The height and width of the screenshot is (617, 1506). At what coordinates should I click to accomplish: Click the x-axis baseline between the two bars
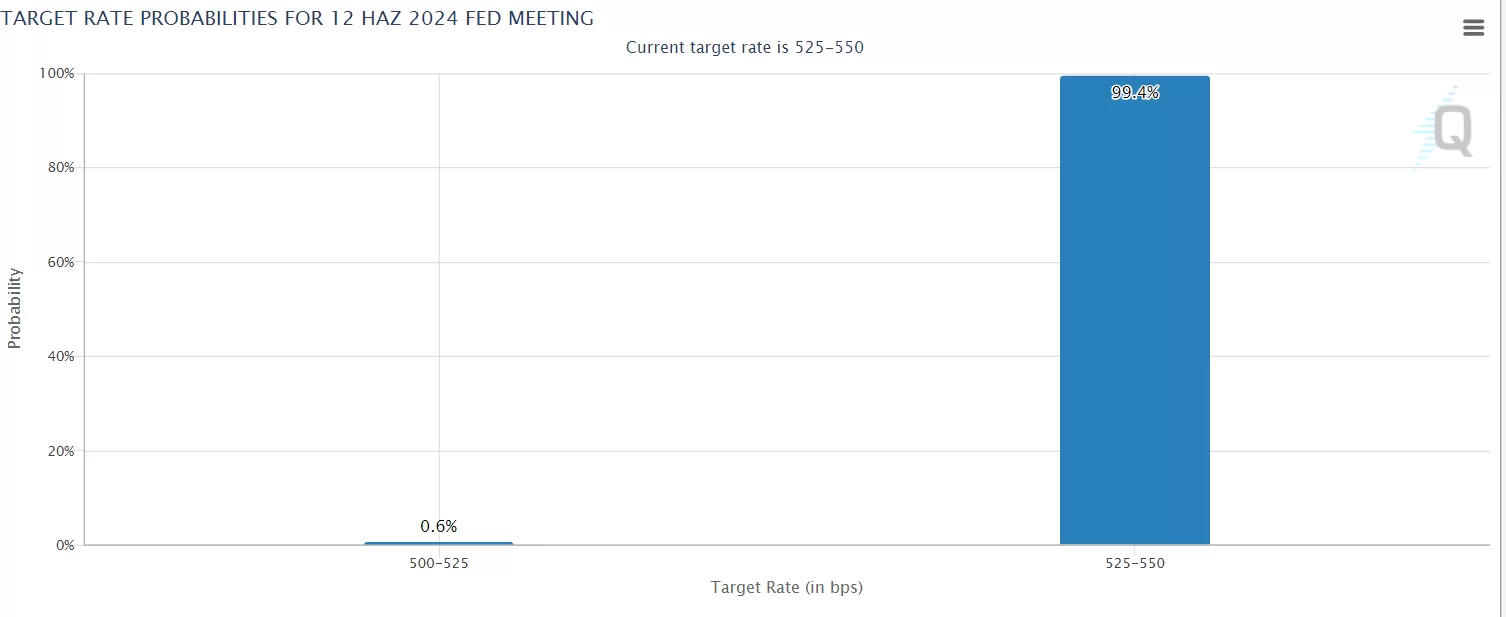786,545
